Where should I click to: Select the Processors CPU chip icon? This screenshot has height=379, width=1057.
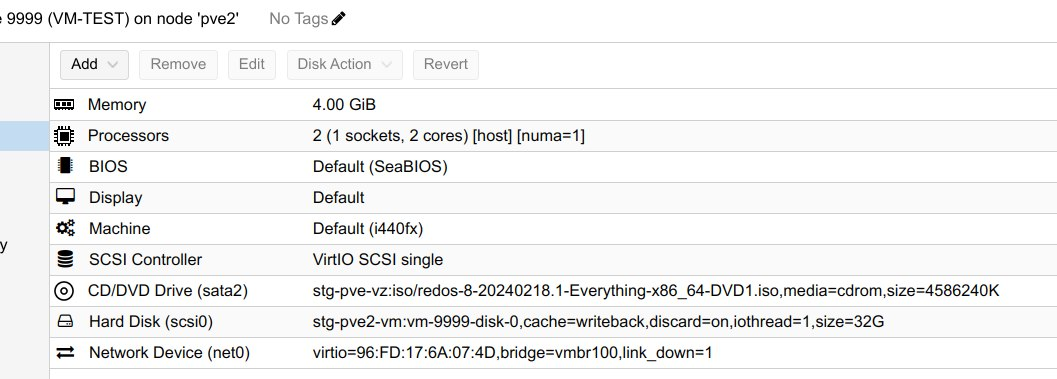click(64, 136)
